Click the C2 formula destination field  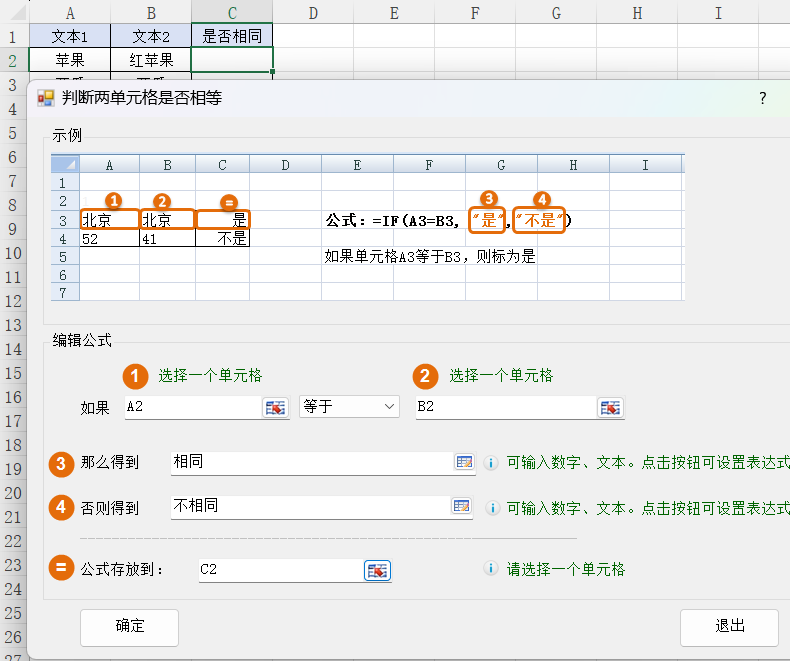coord(278,570)
